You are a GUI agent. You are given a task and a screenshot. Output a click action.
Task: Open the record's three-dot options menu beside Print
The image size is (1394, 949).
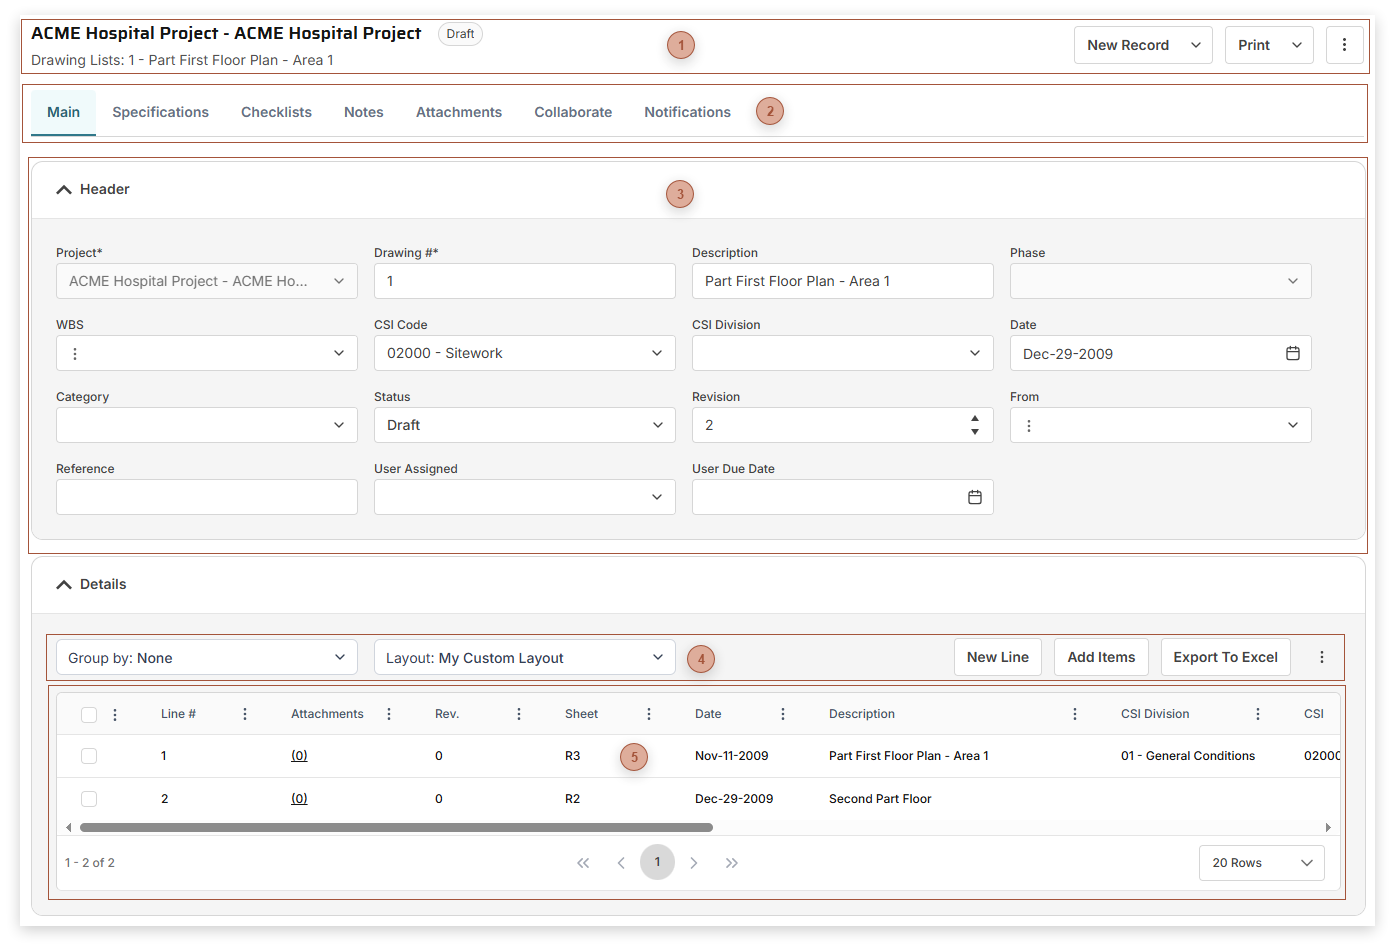click(1344, 45)
